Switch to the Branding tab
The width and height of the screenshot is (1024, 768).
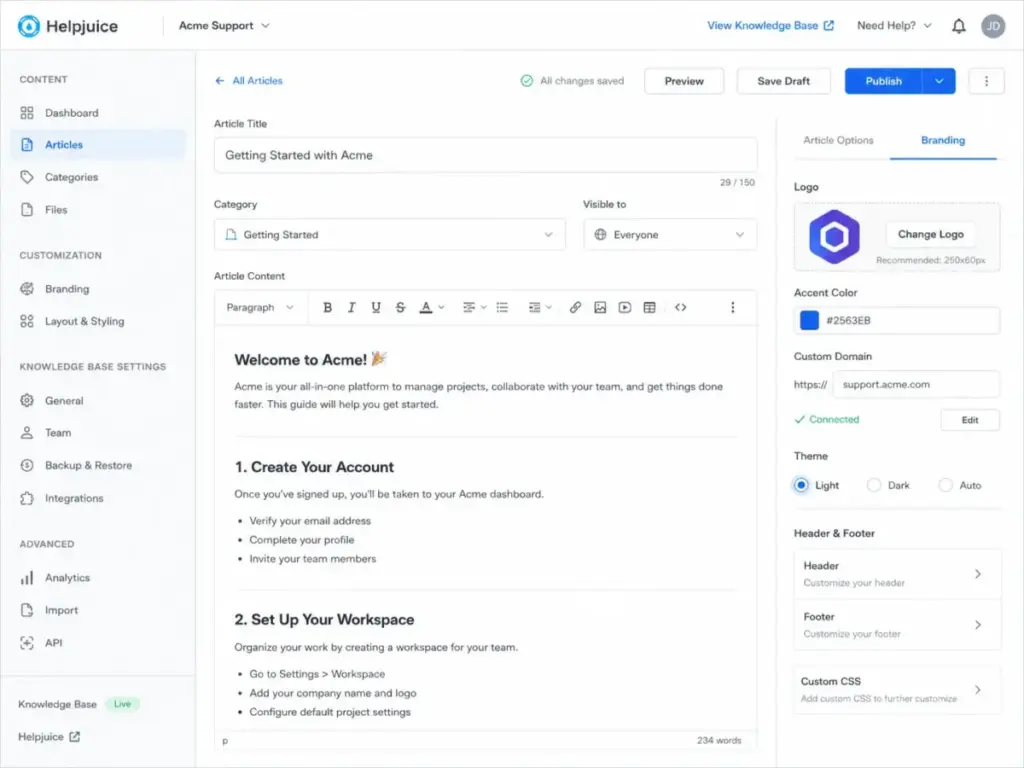(942, 140)
